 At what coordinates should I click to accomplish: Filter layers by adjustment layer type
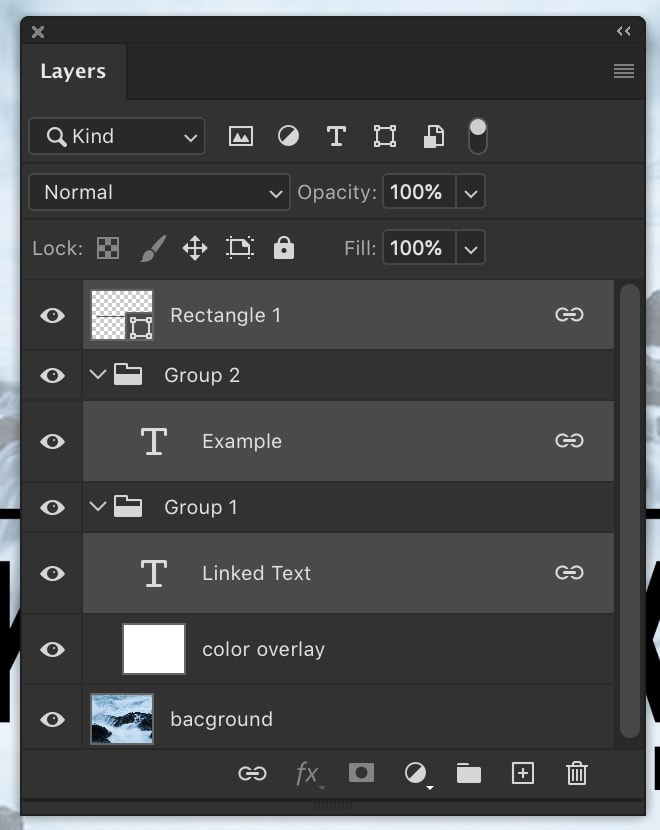tap(288, 137)
